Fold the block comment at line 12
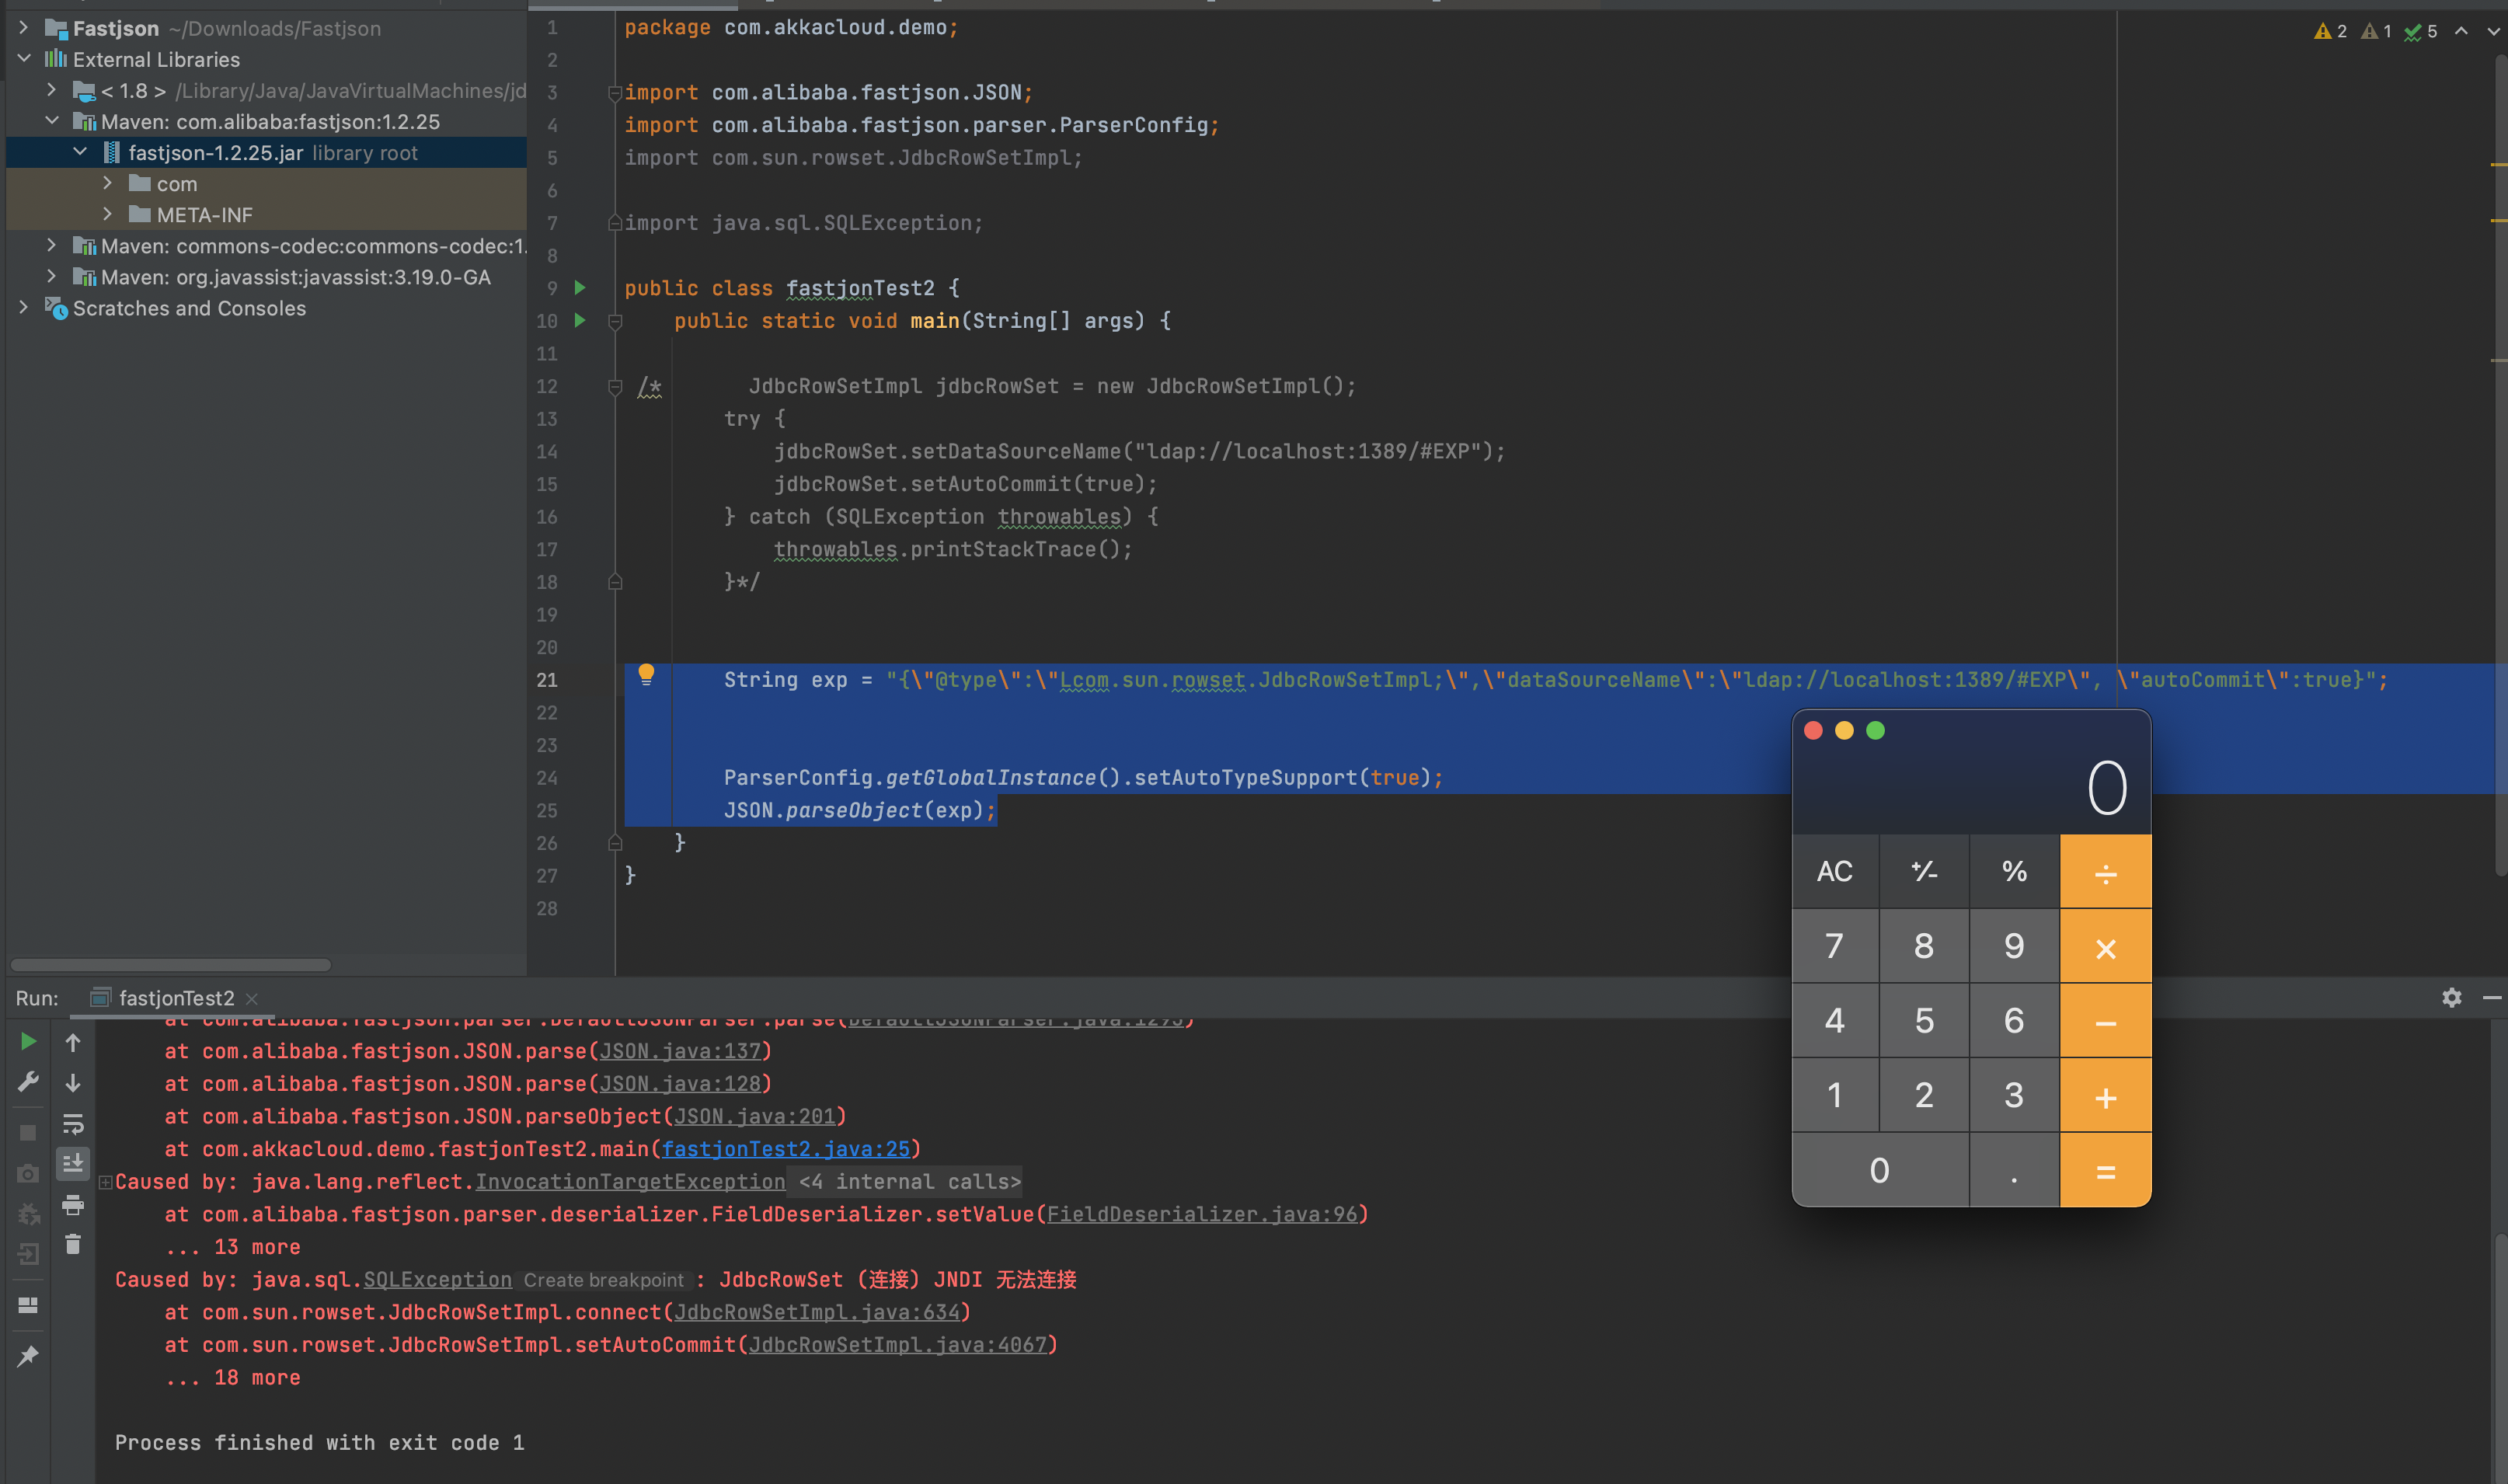Viewport: 2508px width, 1484px height. pos(615,386)
